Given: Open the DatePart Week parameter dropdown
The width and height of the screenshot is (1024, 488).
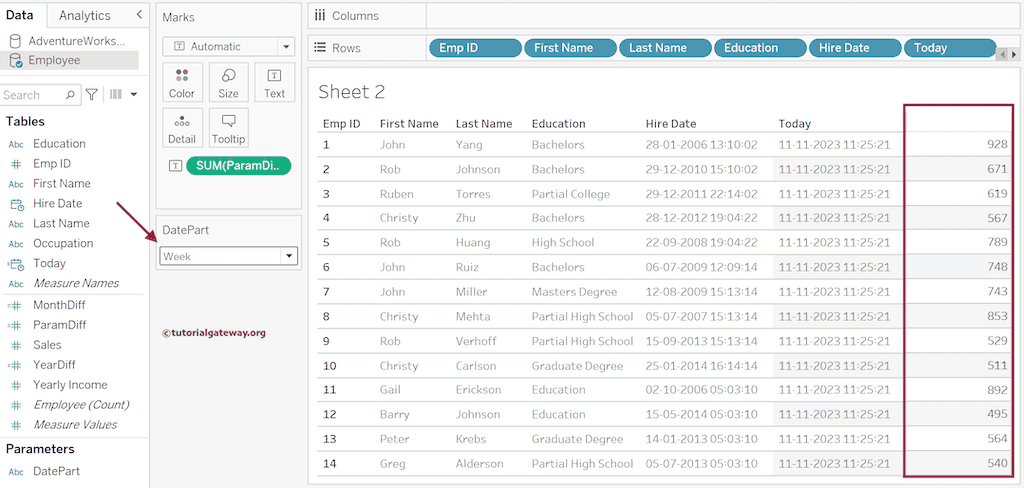Looking at the screenshot, I should [x=229, y=257].
